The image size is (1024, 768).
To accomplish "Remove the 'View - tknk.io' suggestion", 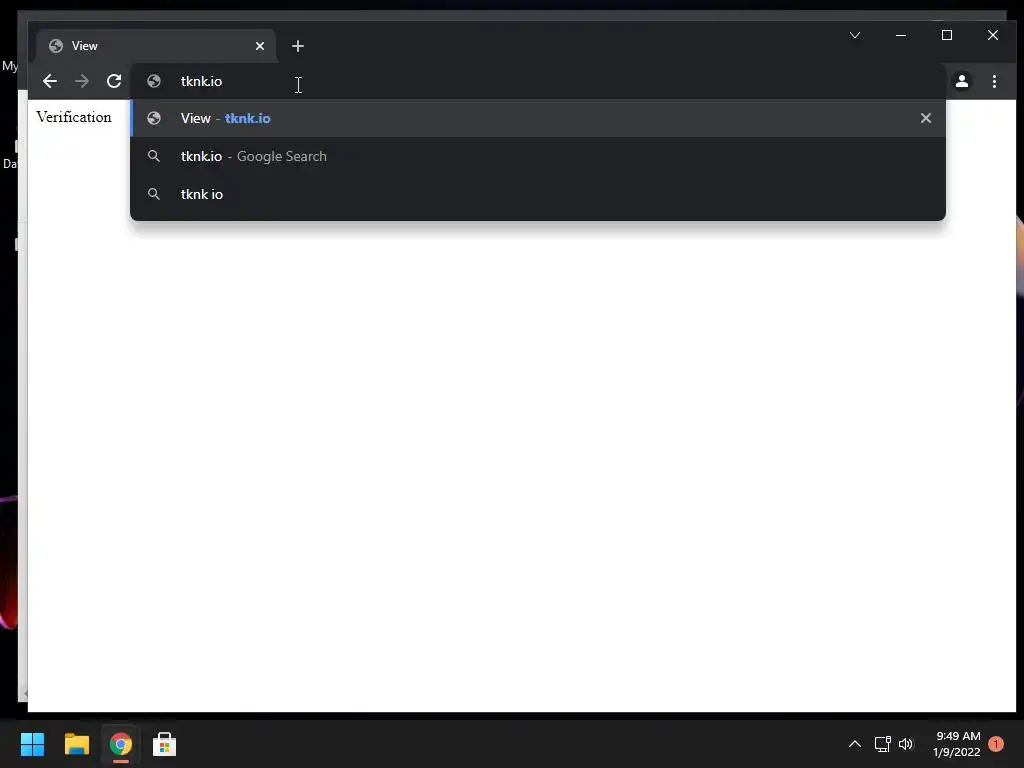I will point(925,118).
